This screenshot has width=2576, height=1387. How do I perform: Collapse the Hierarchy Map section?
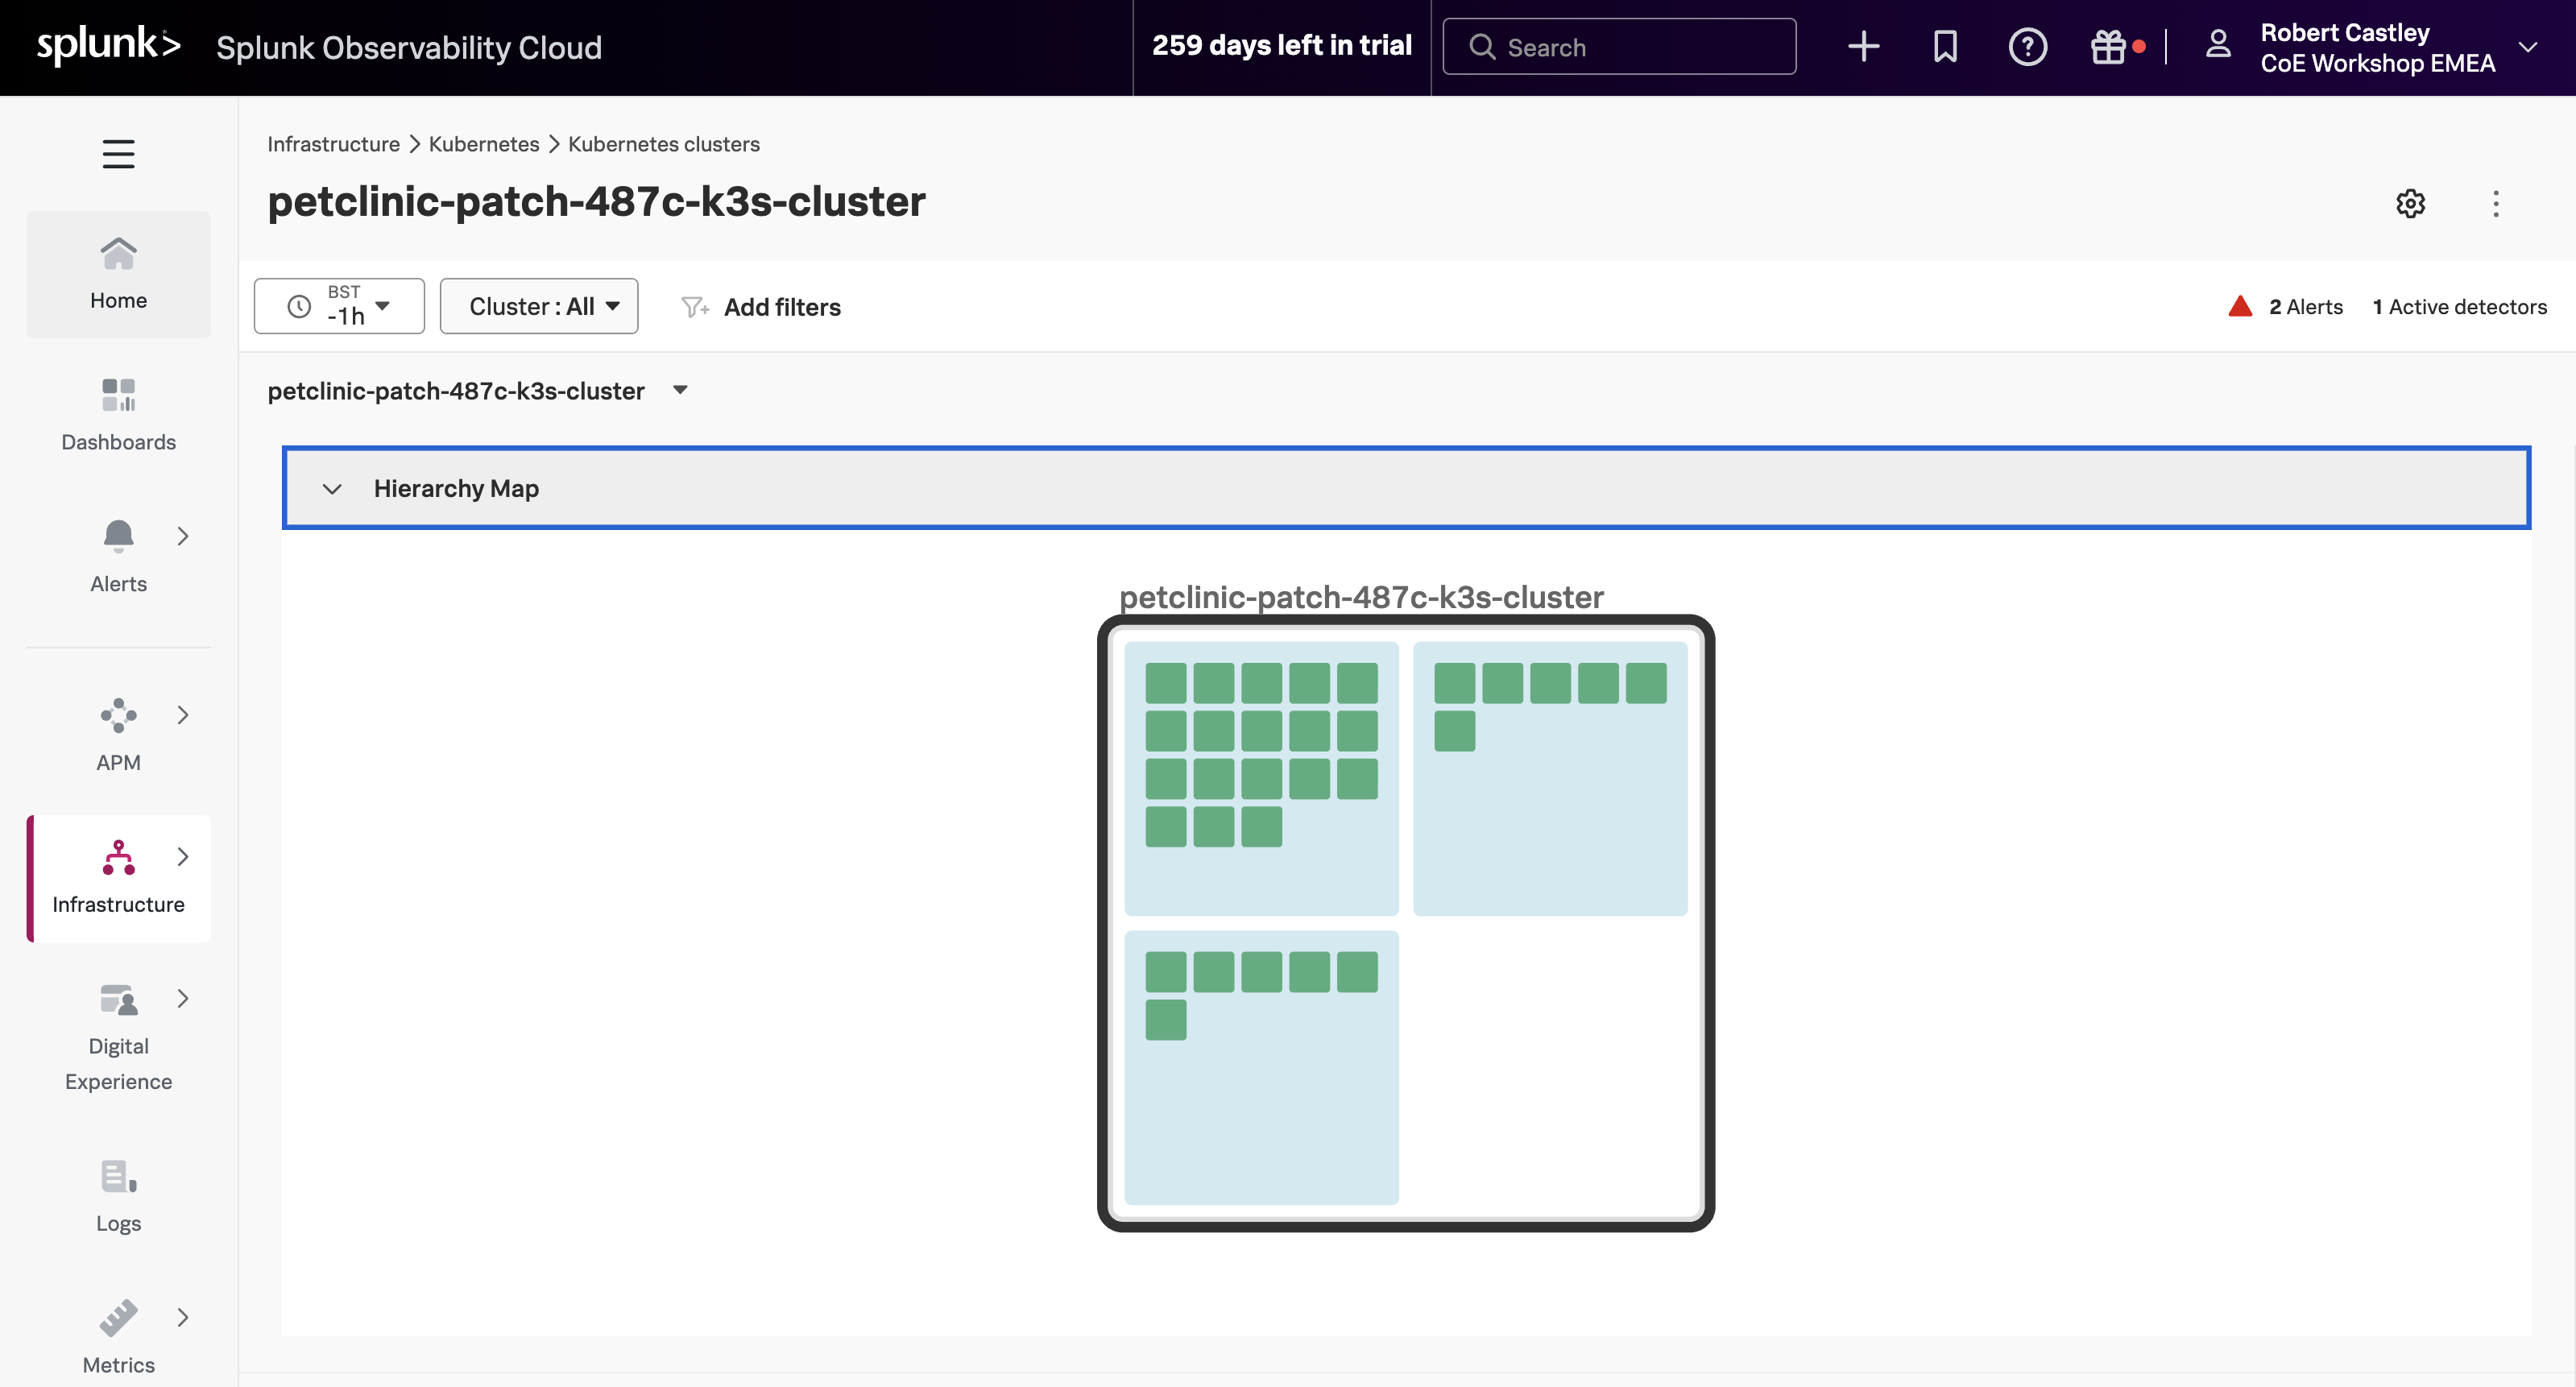click(332, 489)
